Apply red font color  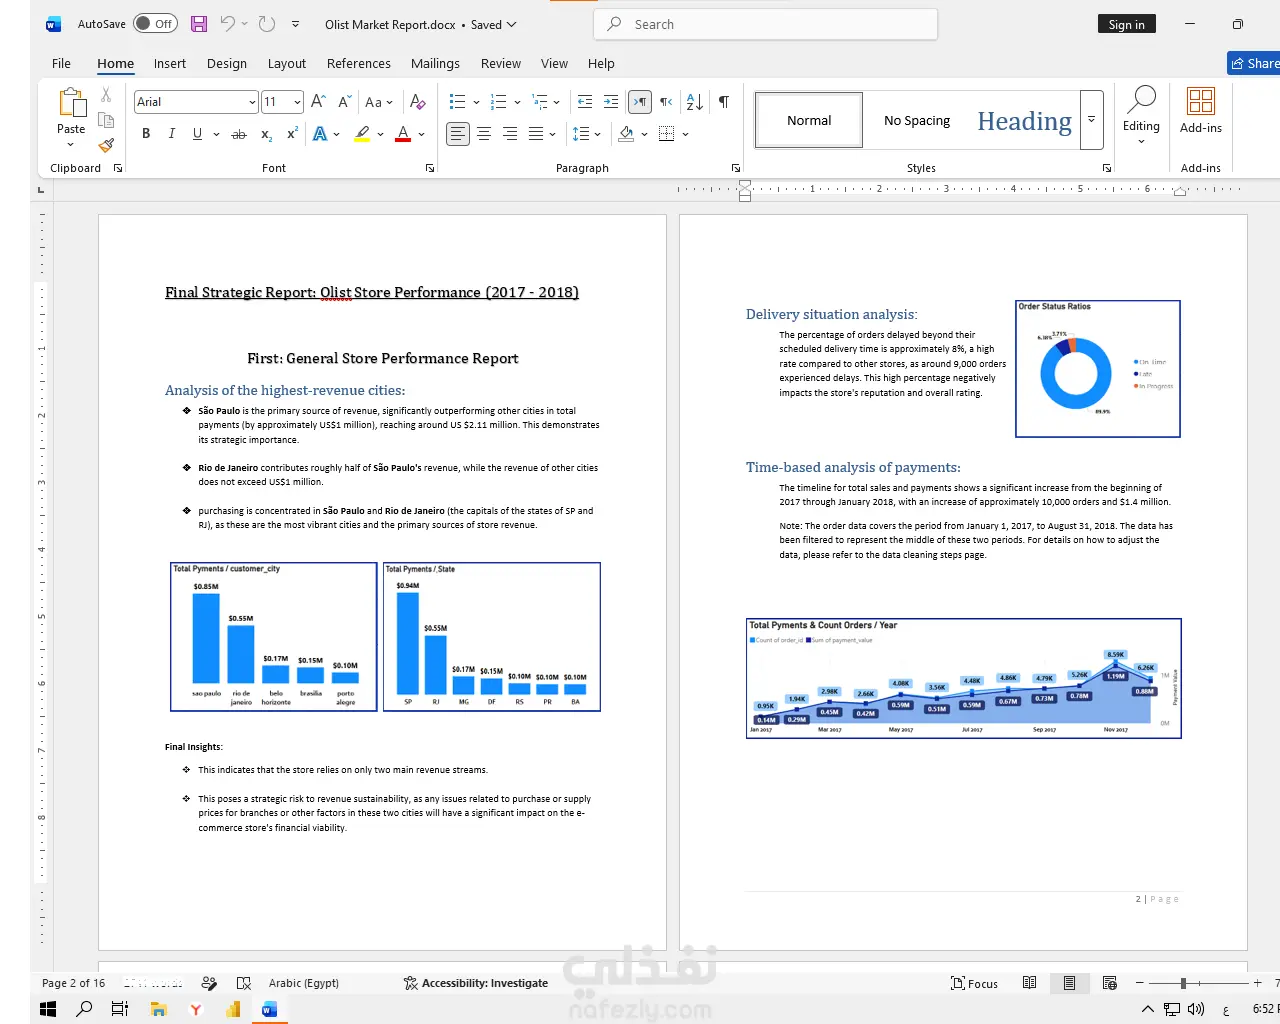(403, 133)
